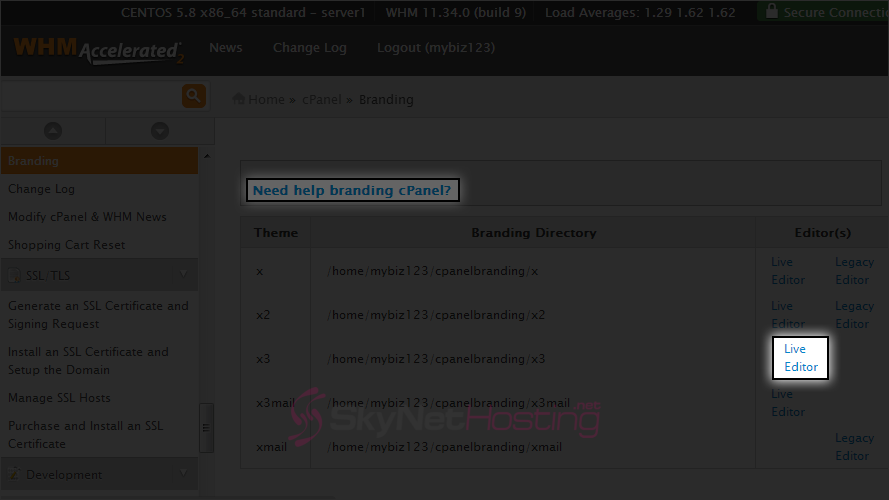The width and height of the screenshot is (889, 500).
Task: Collapse the Development section chevron
Action: (183, 473)
